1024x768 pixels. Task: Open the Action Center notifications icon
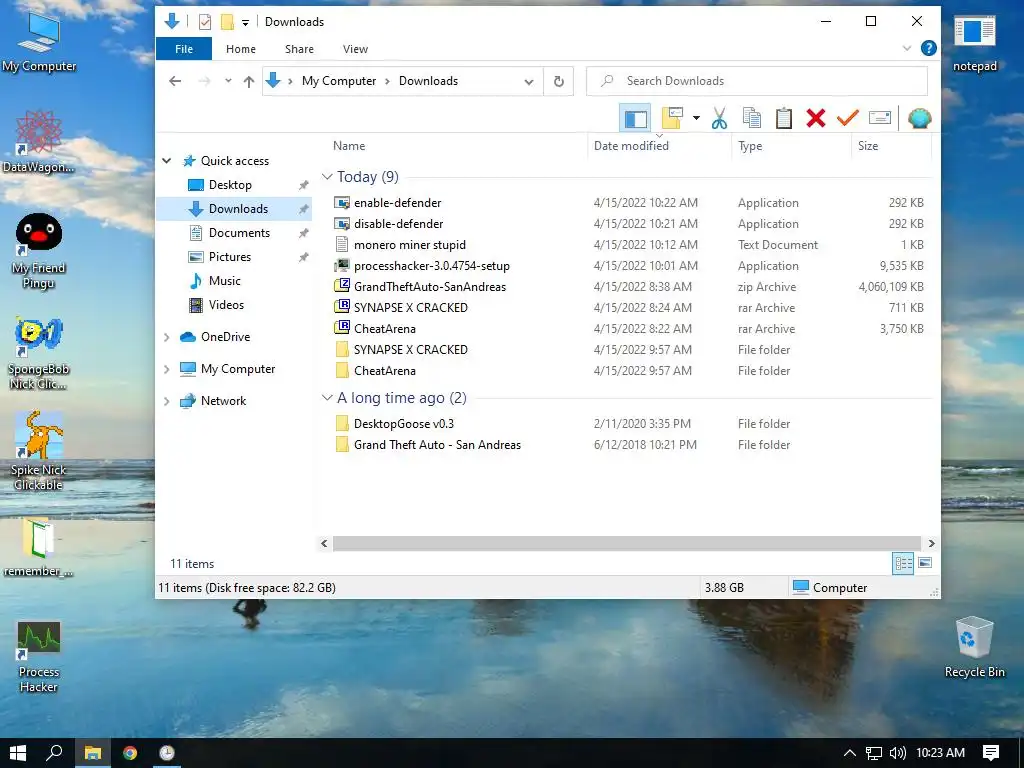pyautogui.click(x=991, y=753)
